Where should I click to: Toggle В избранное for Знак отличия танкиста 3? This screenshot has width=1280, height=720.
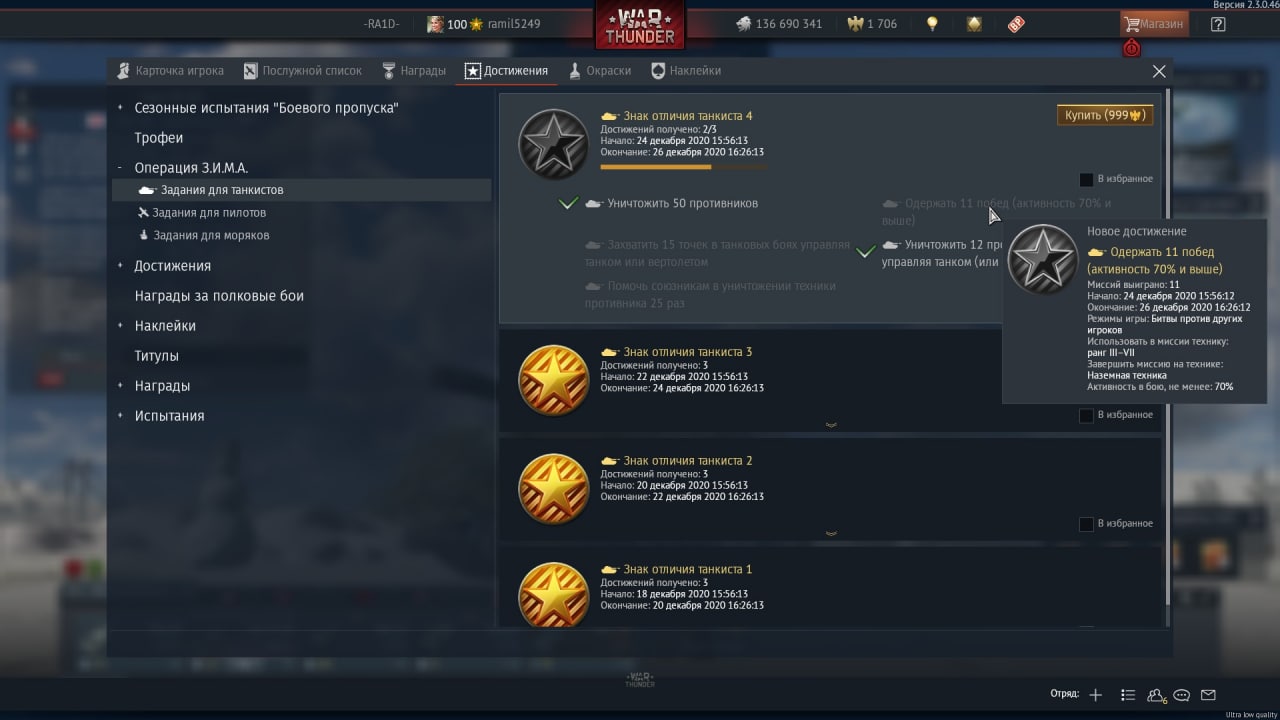[1086, 415]
